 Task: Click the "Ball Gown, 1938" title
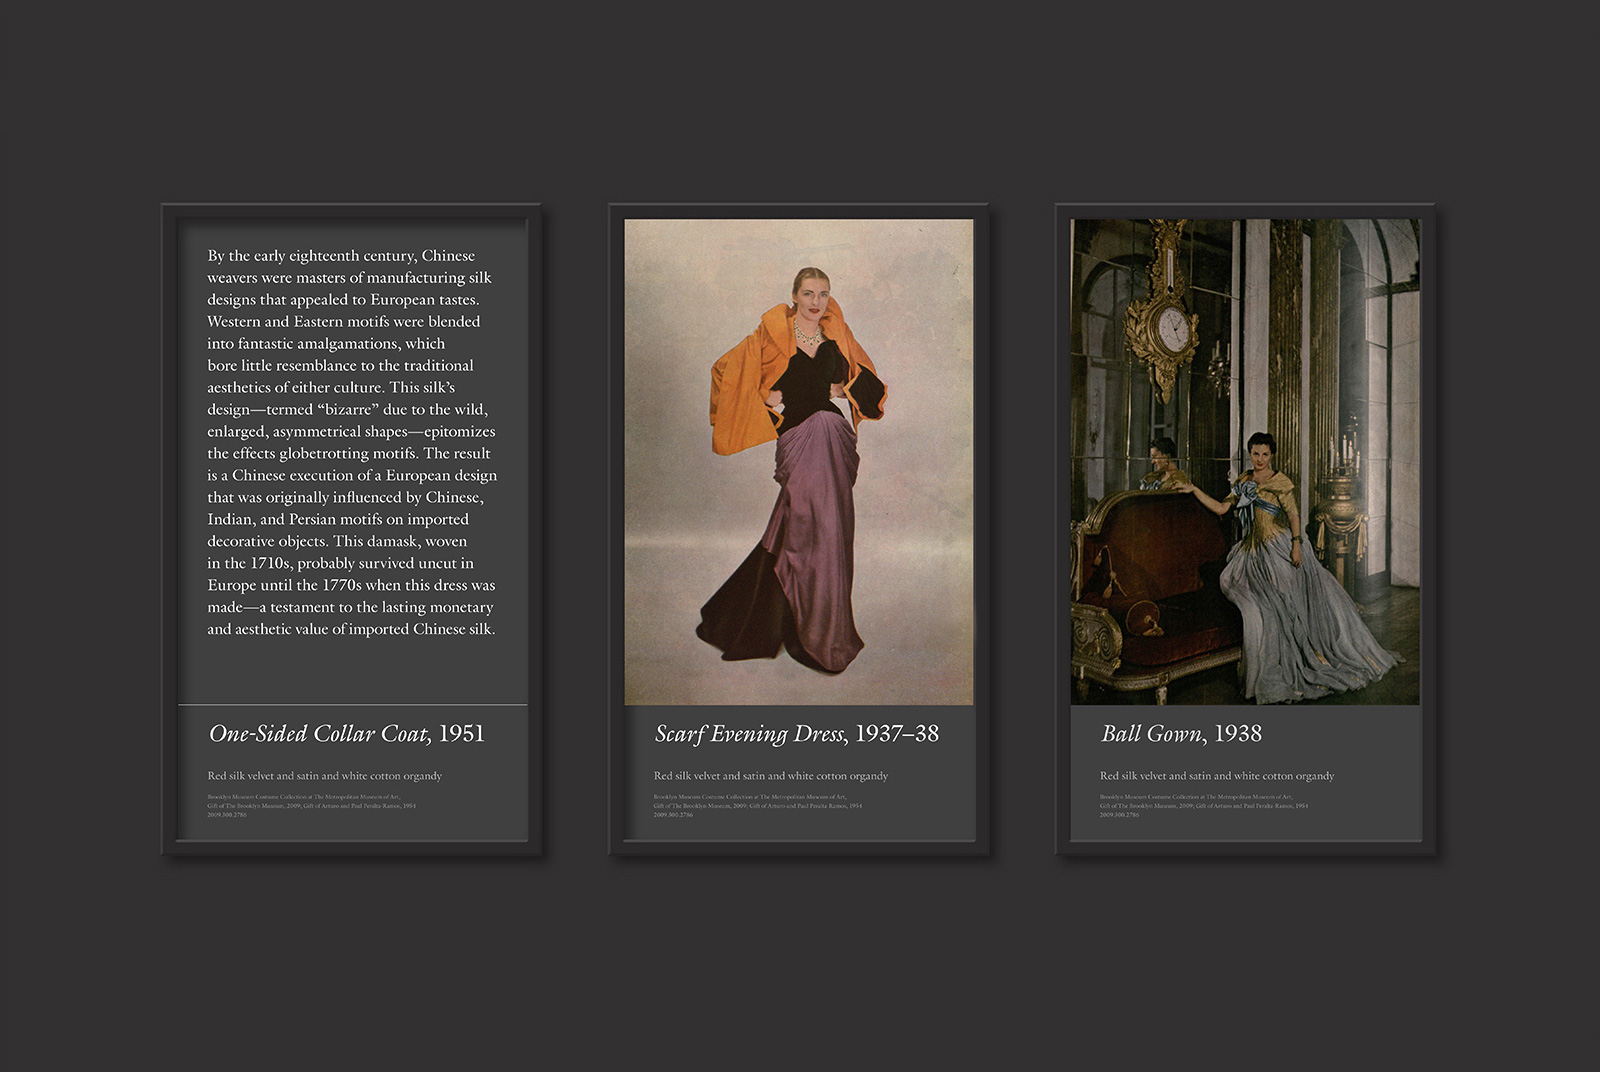pos(1181,734)
